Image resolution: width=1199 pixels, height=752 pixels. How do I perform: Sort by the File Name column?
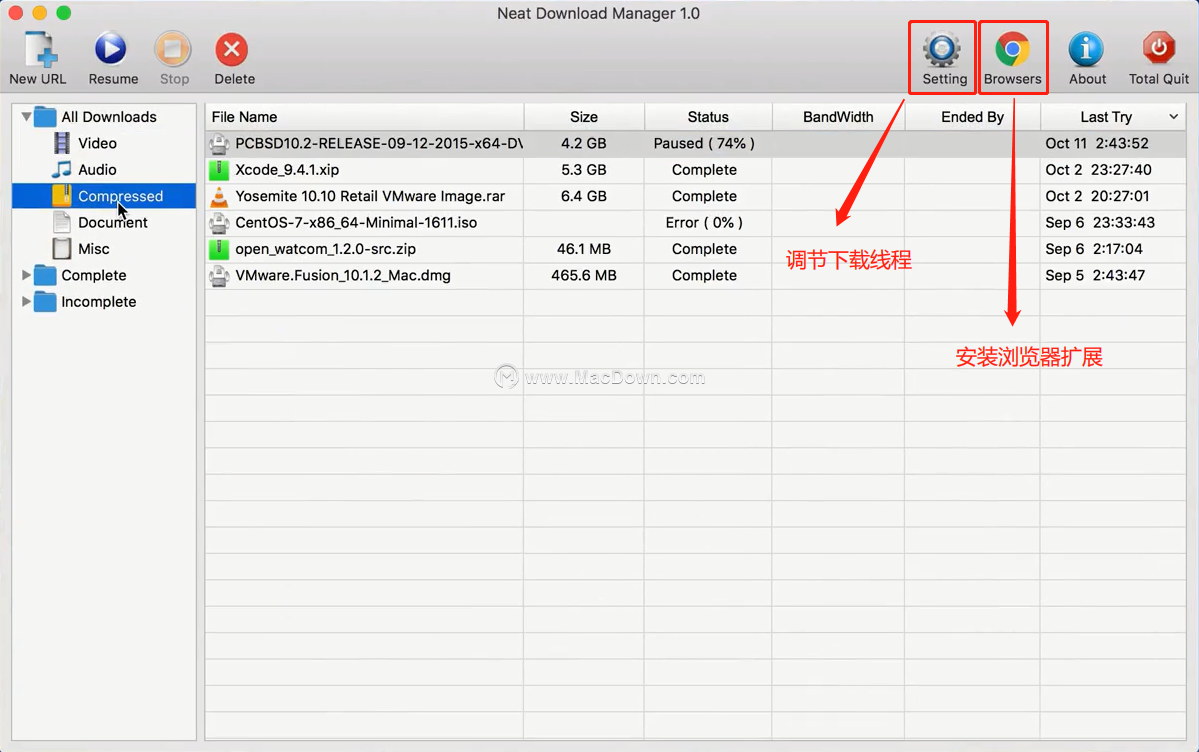(x=364, y=117)
